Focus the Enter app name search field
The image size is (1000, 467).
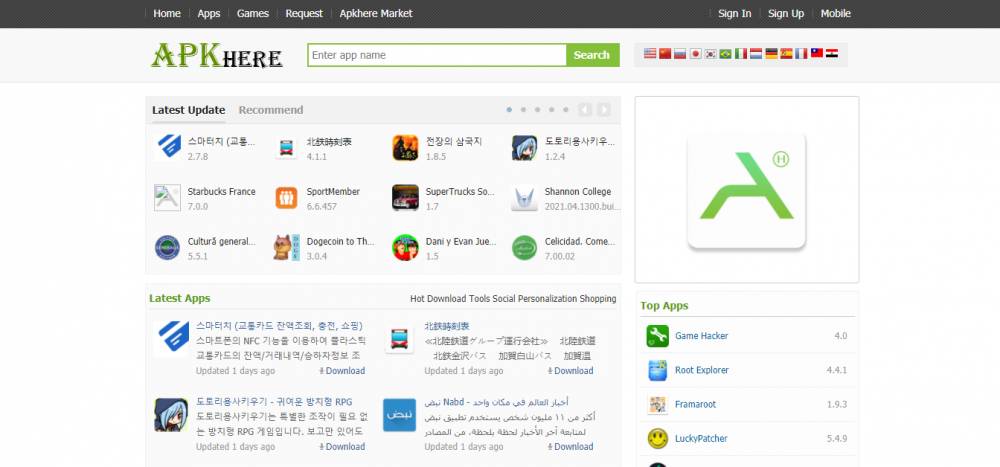point(437,55)
